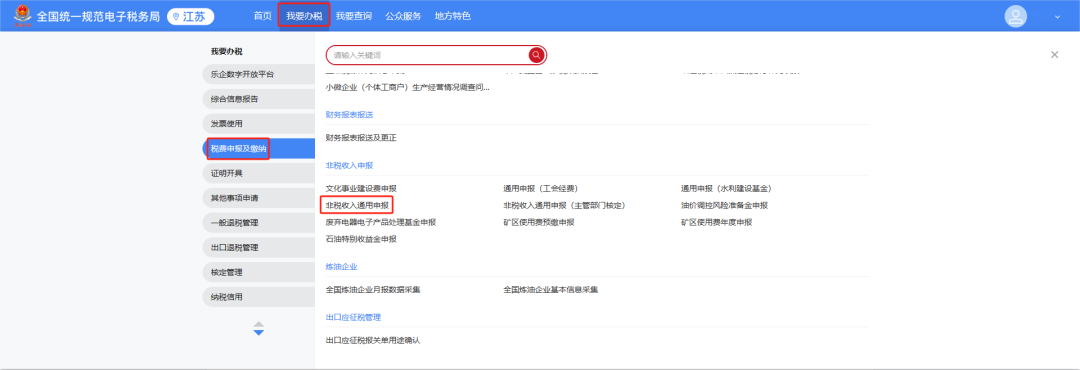Open 非税收入通用申报(主管部门核定) link

point(564,205)
